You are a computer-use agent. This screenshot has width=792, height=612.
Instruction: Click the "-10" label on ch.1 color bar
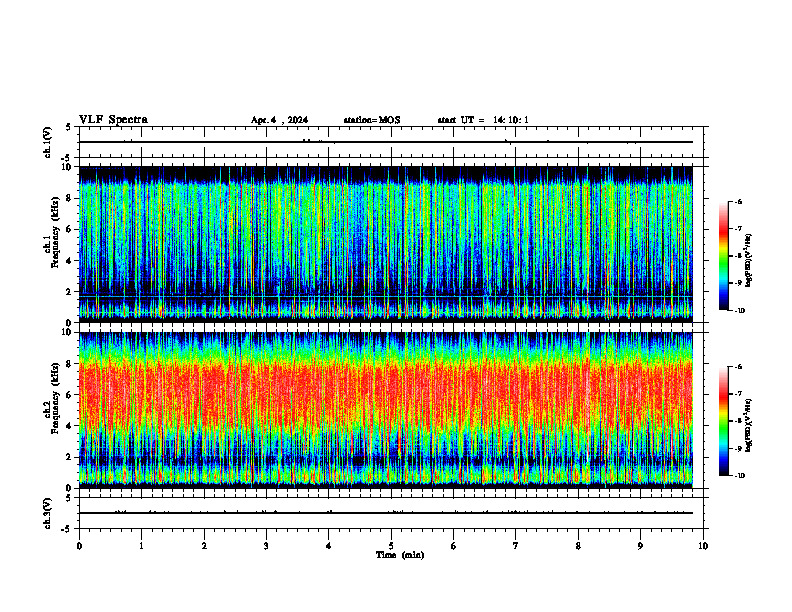coord(740,311)
